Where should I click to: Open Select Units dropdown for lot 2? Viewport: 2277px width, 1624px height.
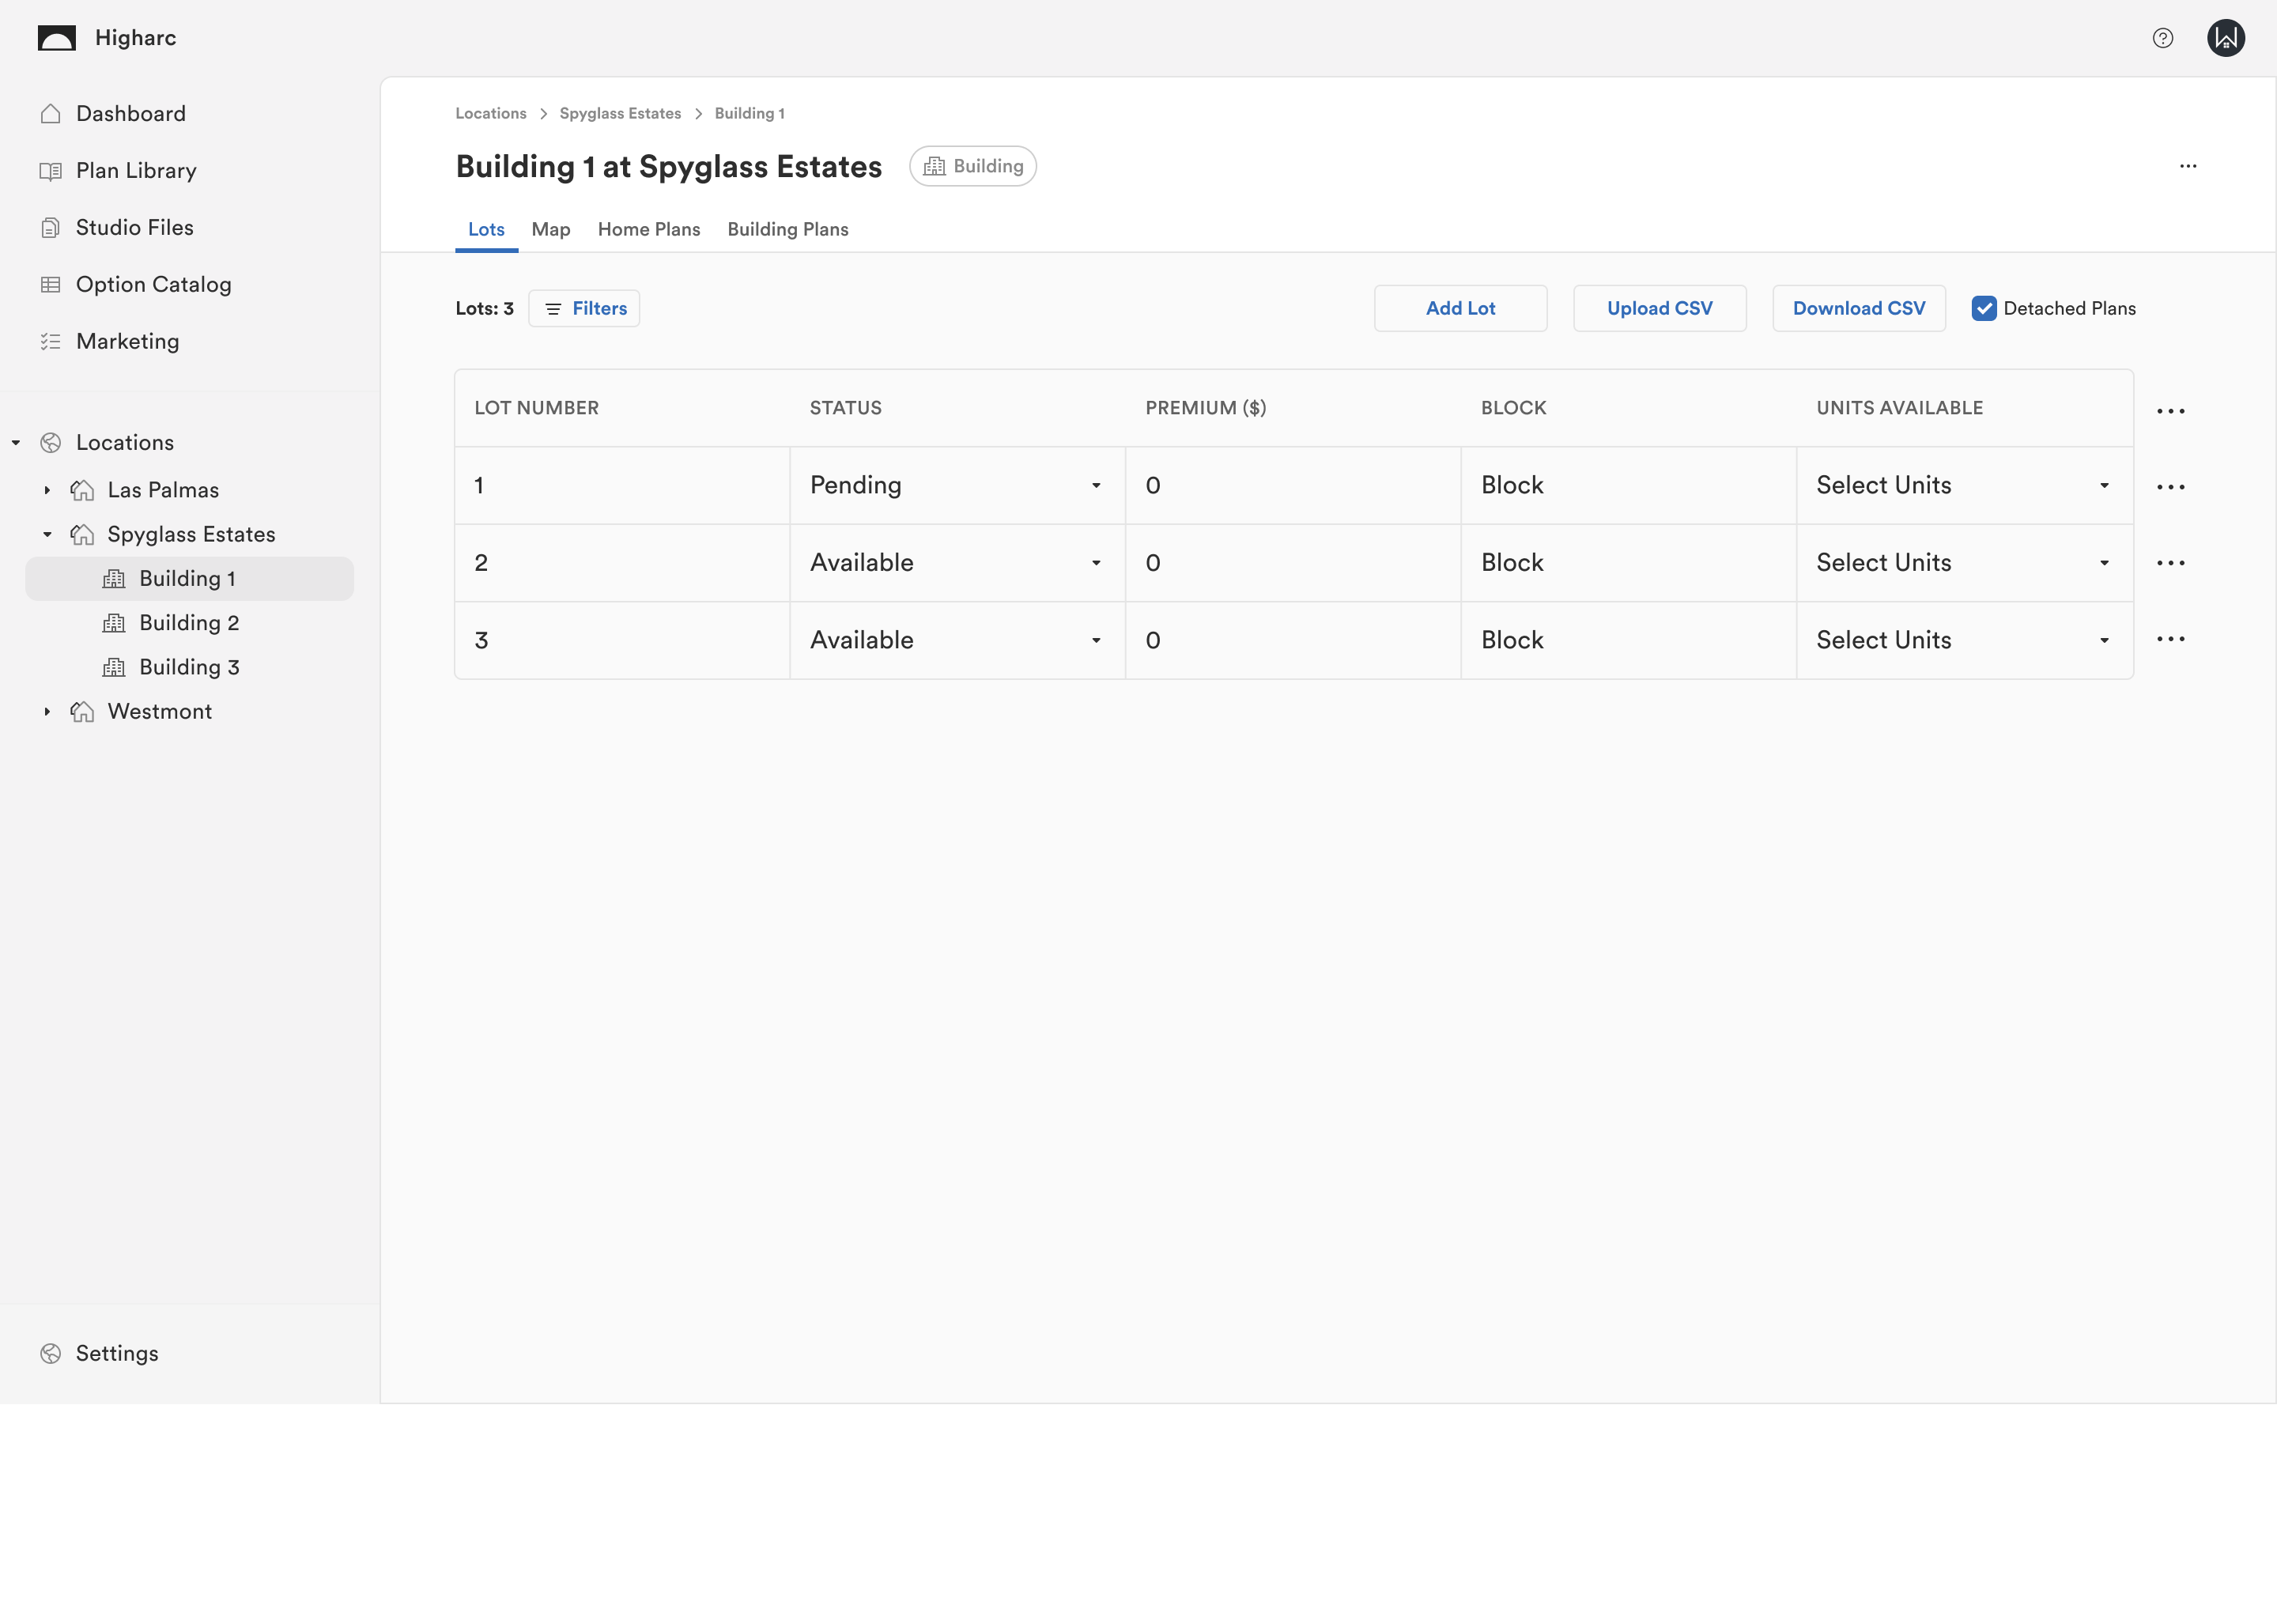1963,563
